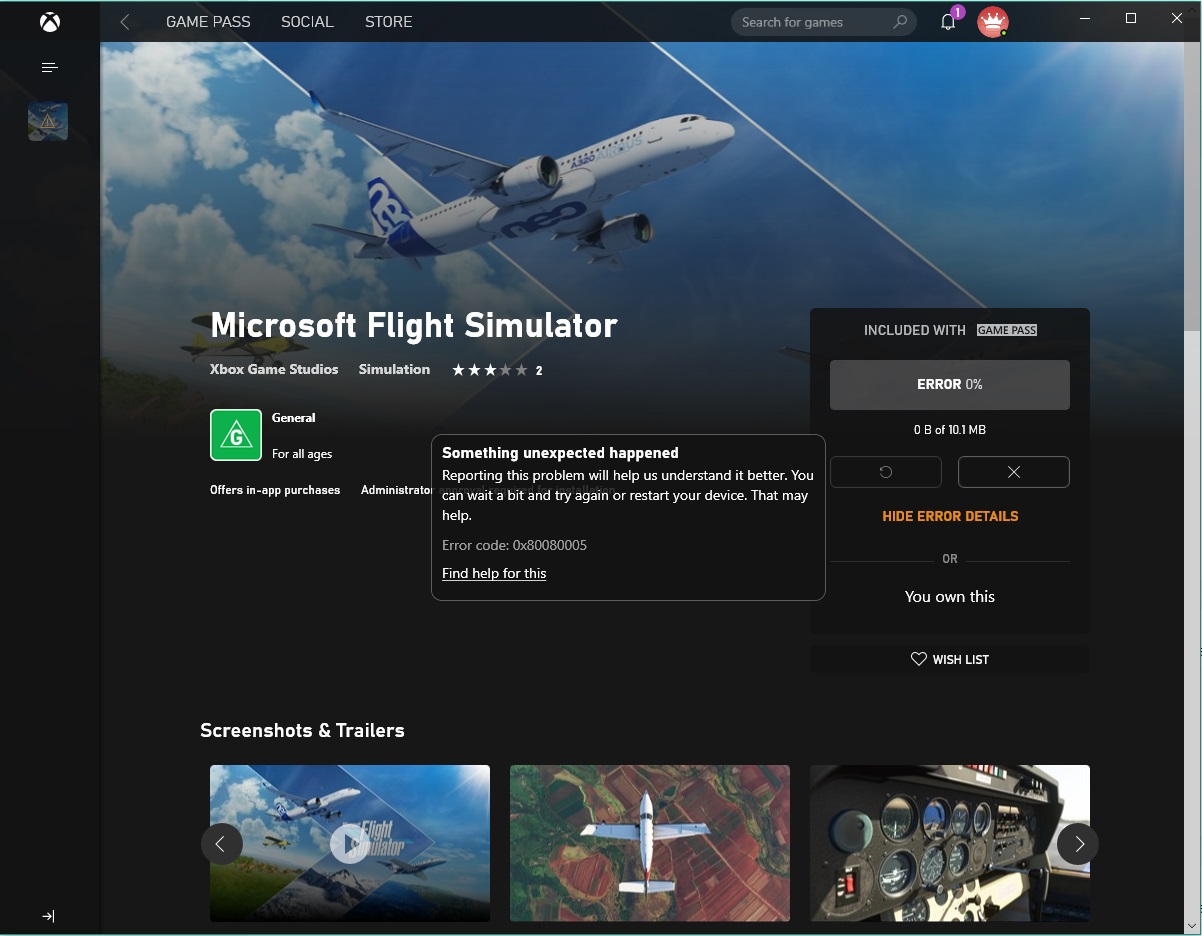Go back with the left arrow
The image size is (1202, 936).
(125, 21)
